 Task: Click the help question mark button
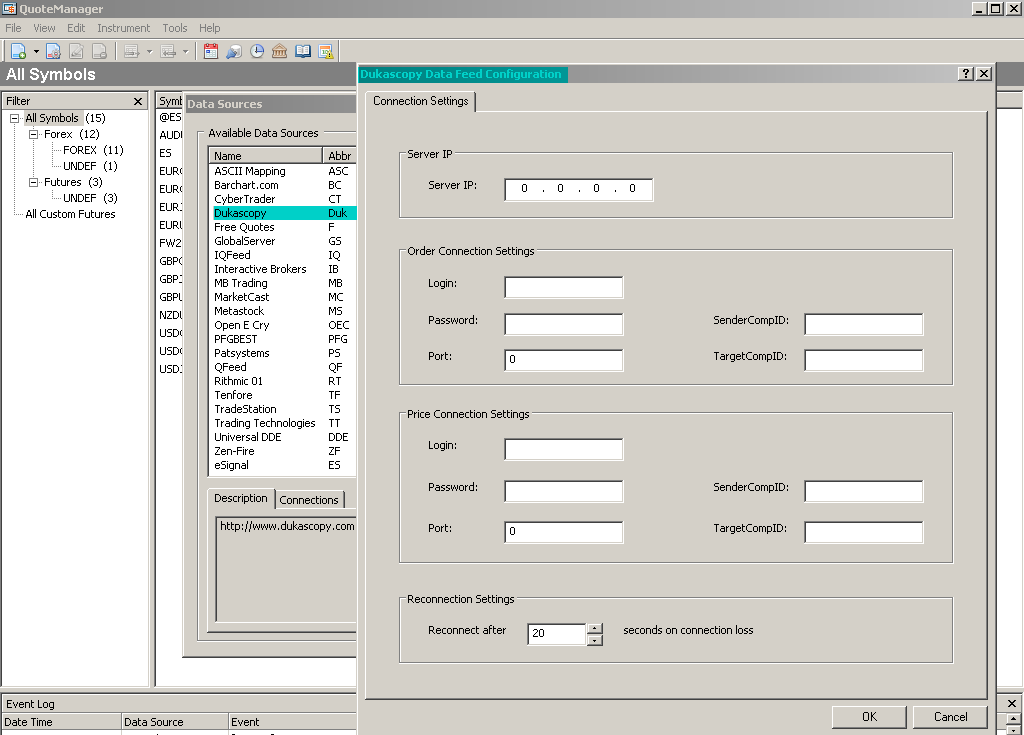click(x=966, y=74)
